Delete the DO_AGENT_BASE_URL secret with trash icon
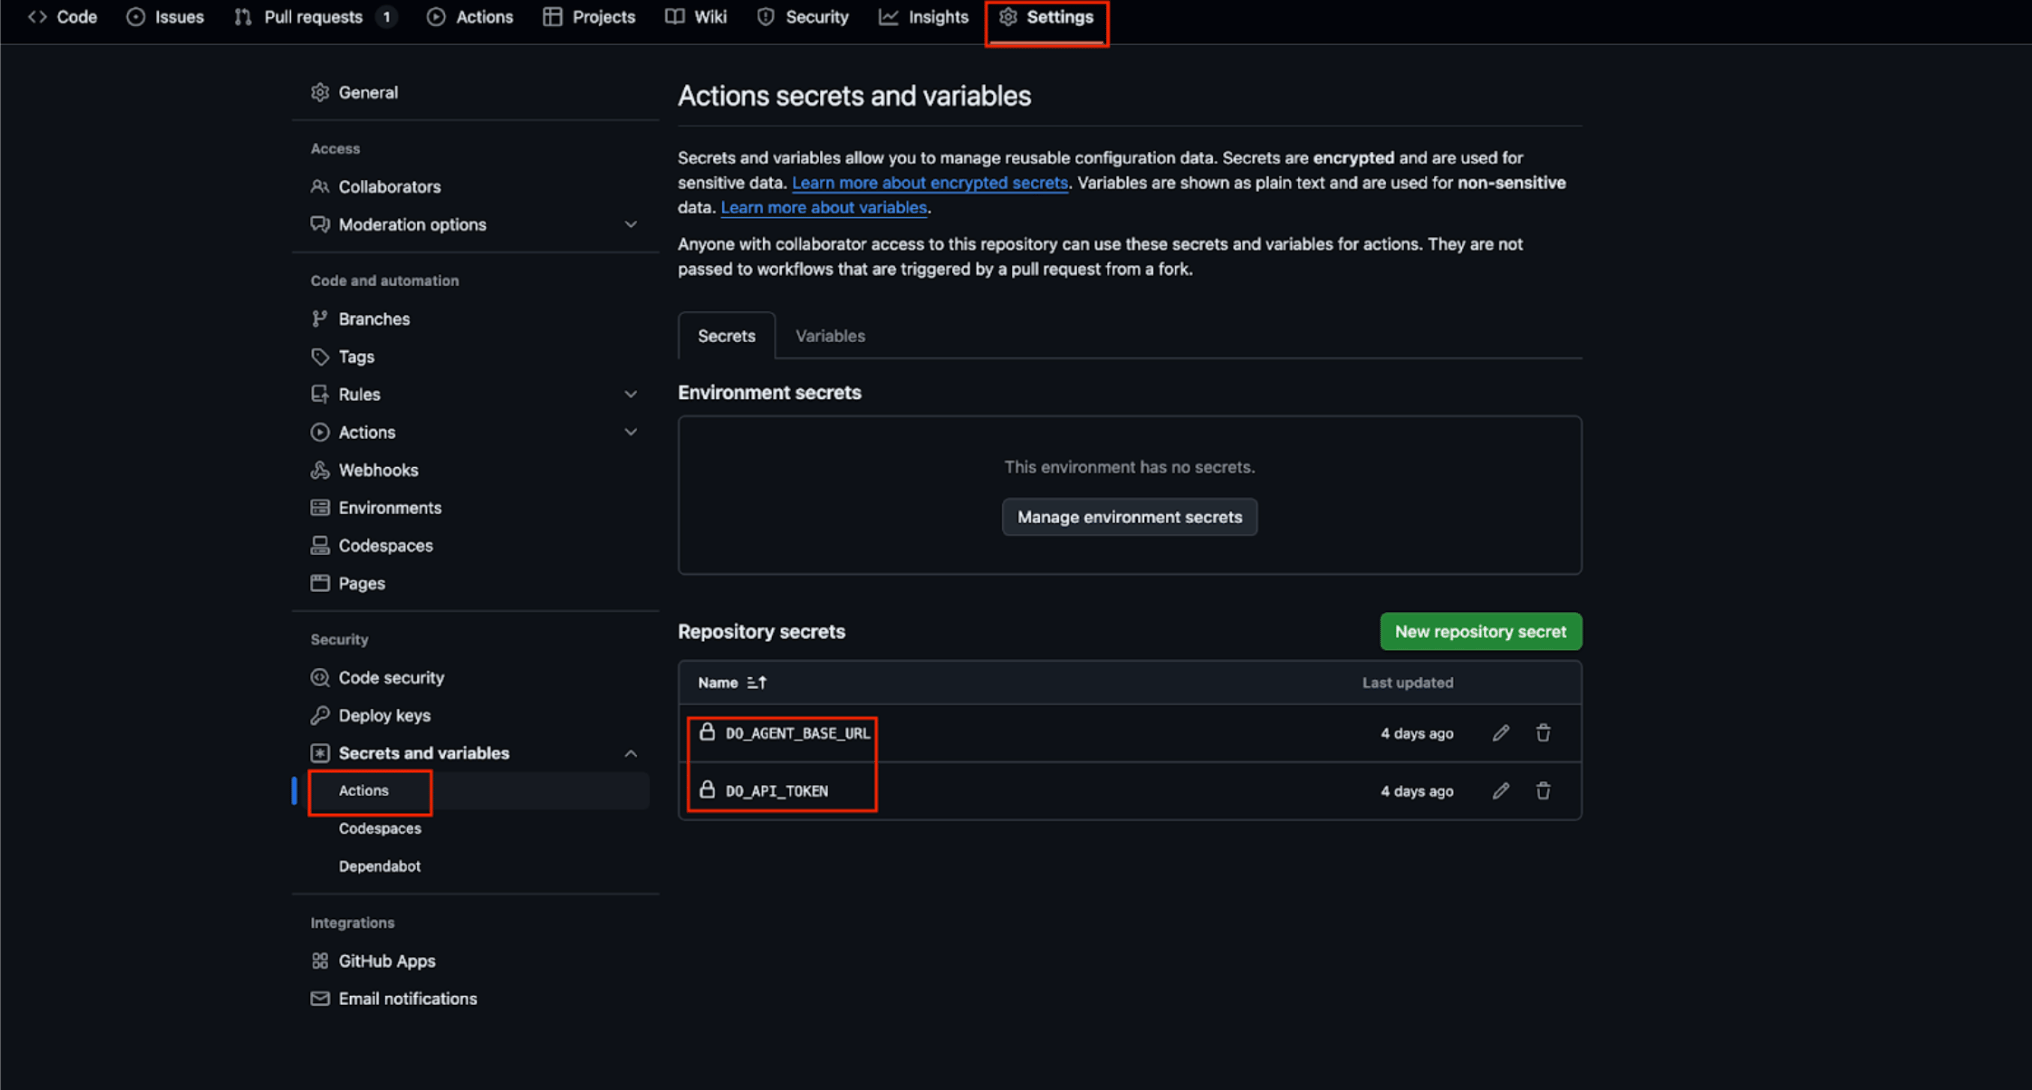2032x1090 pixels. coord(1543,733)
